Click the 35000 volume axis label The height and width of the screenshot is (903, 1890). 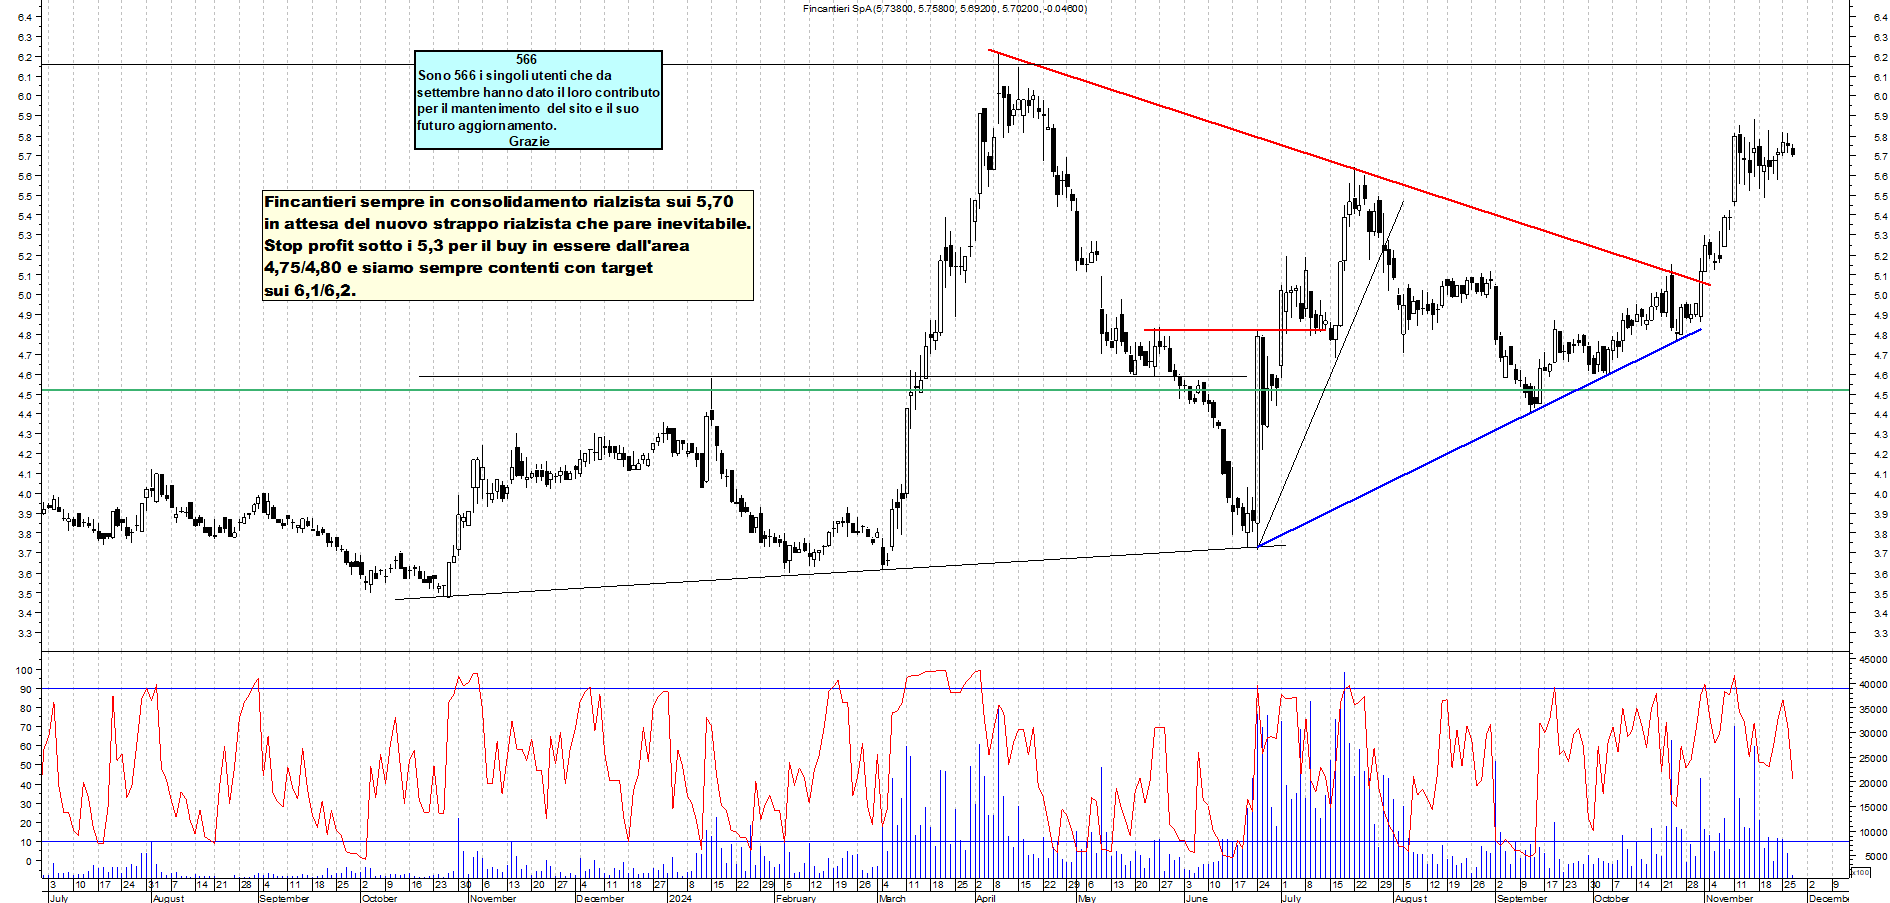[x=1873, y=709]
